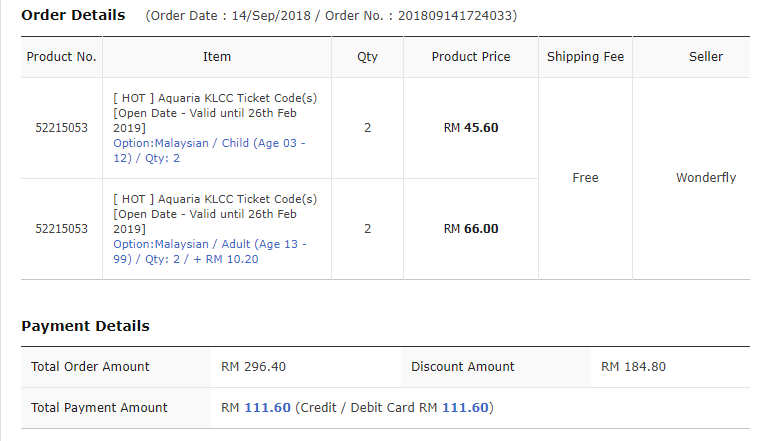This screenshot has width=761, height=441.
Task: Click the Payment Details heading
Action: [x=85, y=326]
